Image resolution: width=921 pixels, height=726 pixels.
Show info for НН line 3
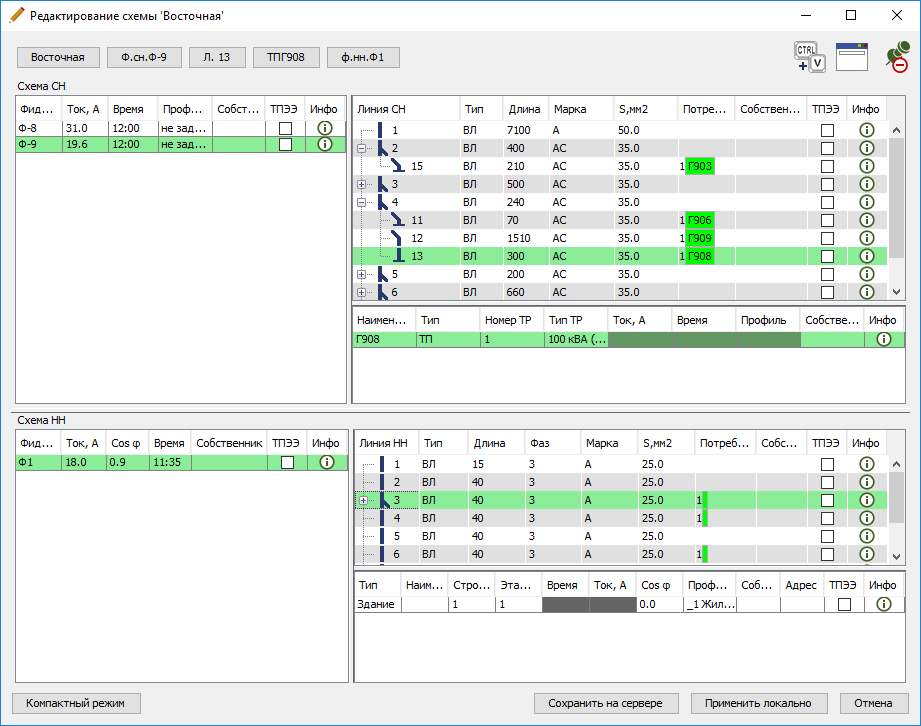(x=866, y=500)
